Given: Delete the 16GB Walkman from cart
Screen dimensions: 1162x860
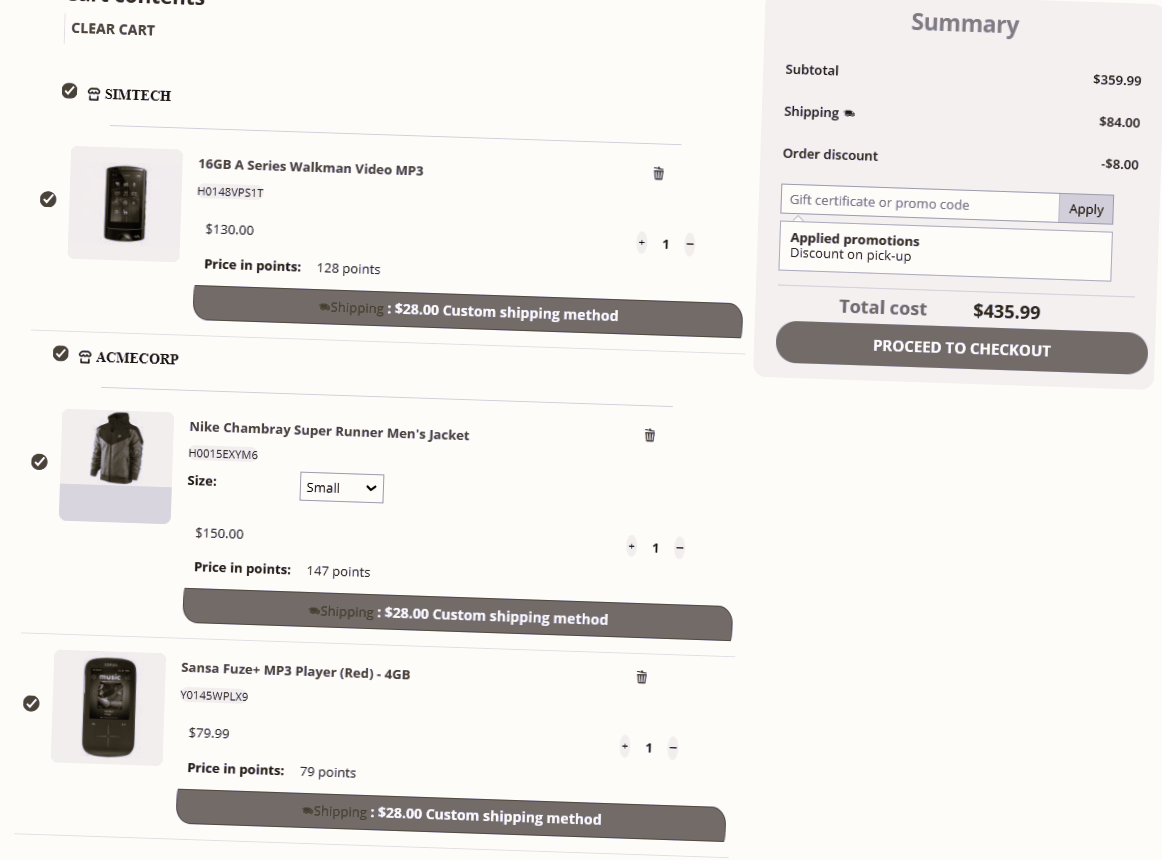Looking at the screenshot, I should tap(658, 174).
